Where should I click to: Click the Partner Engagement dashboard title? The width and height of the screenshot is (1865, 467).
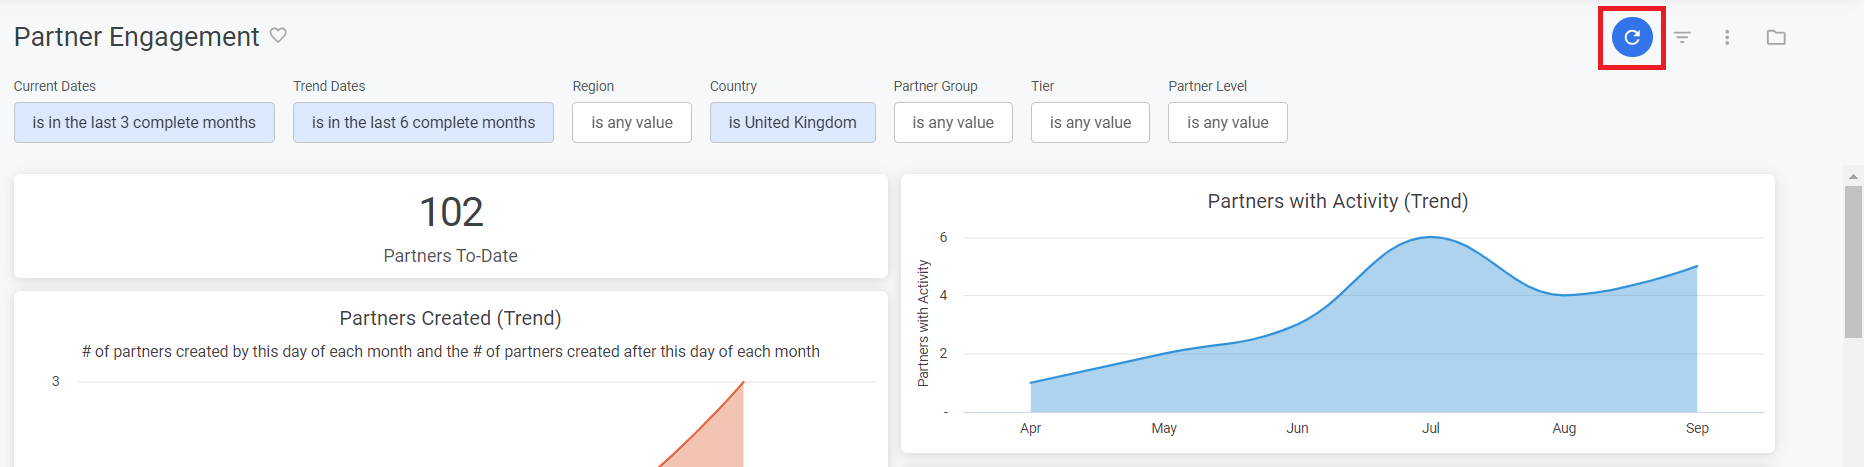(x=137, y=37)
